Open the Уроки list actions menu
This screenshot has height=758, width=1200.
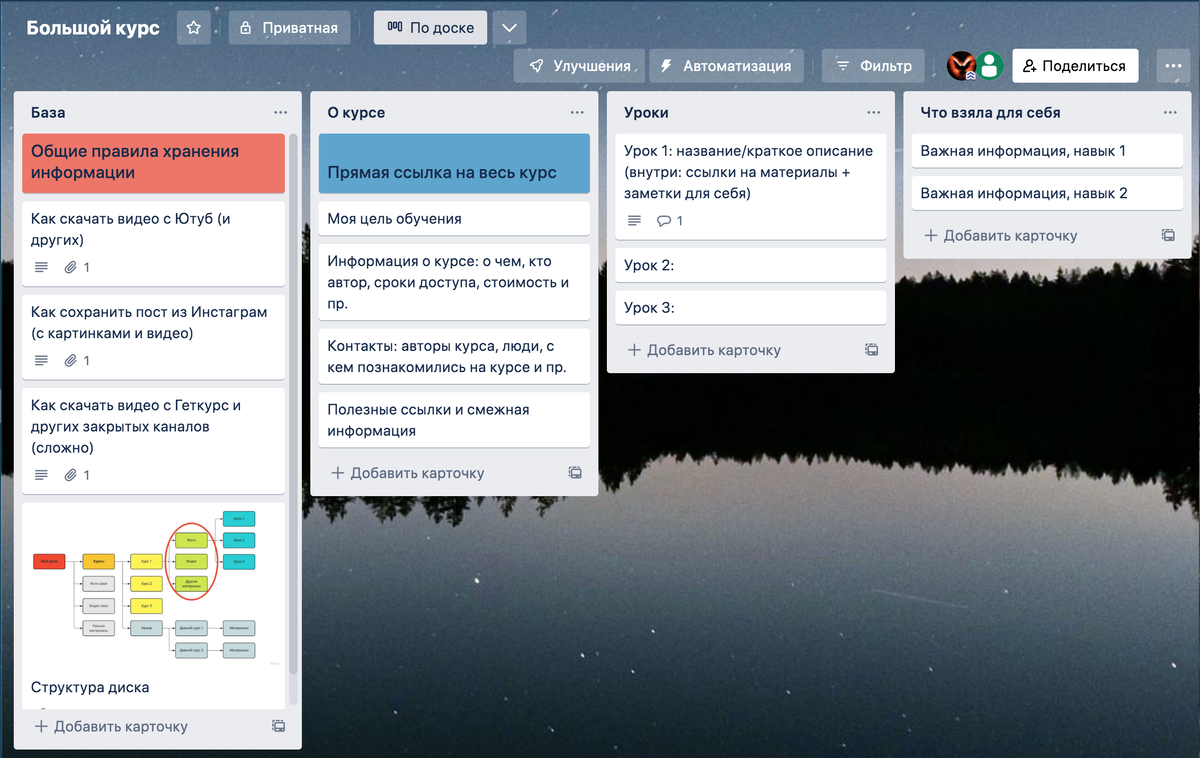[x=874, y=113]
